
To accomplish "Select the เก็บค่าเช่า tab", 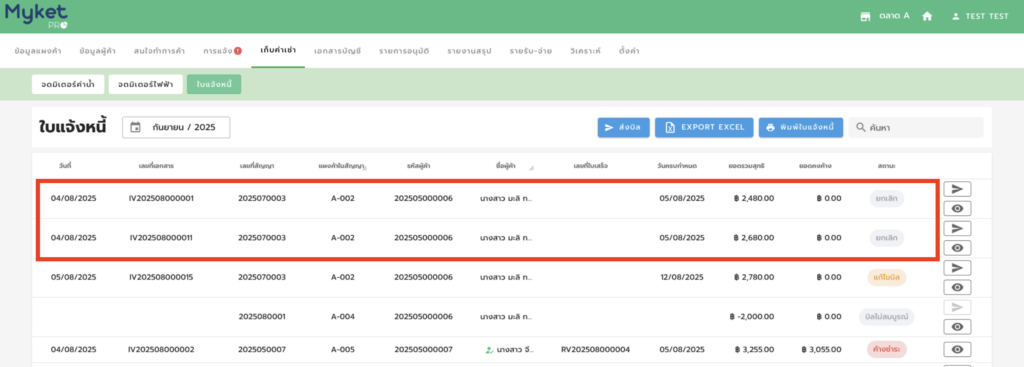I will tap(278, 50).
